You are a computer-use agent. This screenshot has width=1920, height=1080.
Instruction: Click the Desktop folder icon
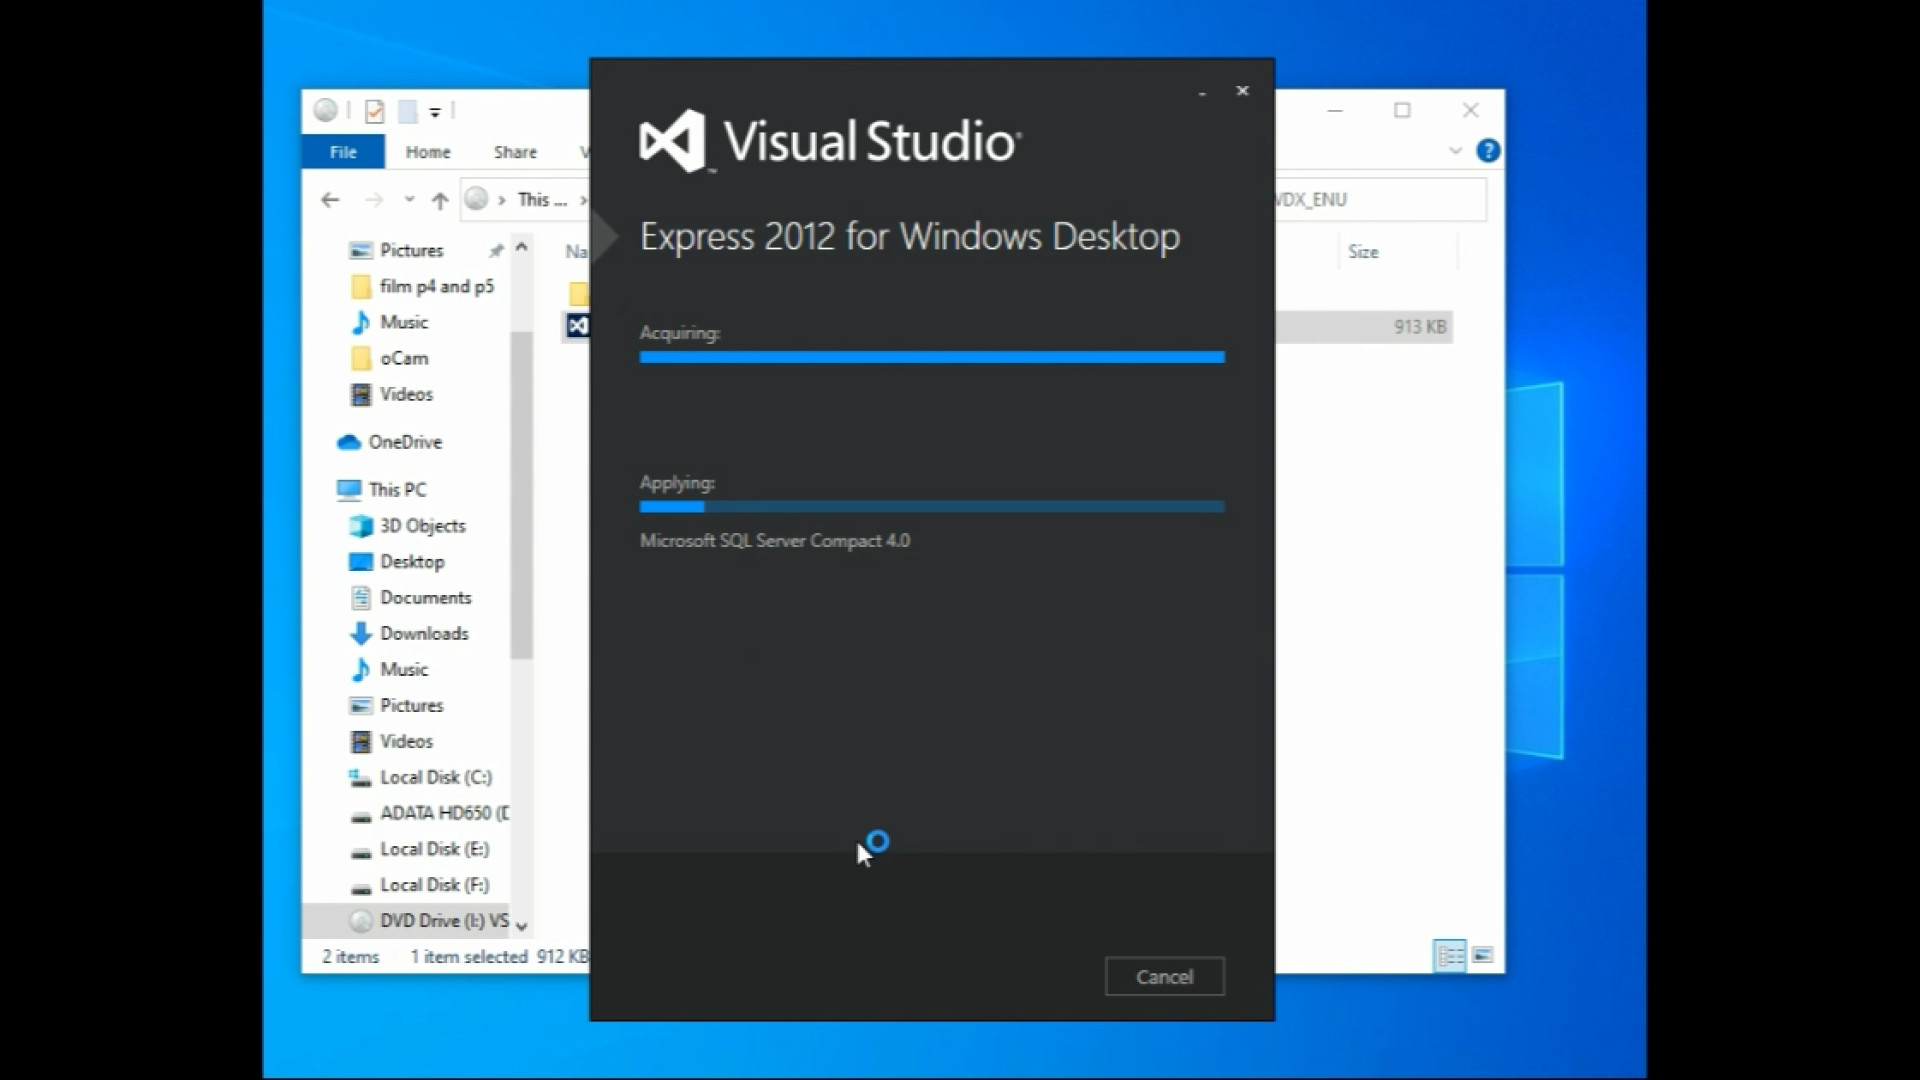click(x=361, y=562)
